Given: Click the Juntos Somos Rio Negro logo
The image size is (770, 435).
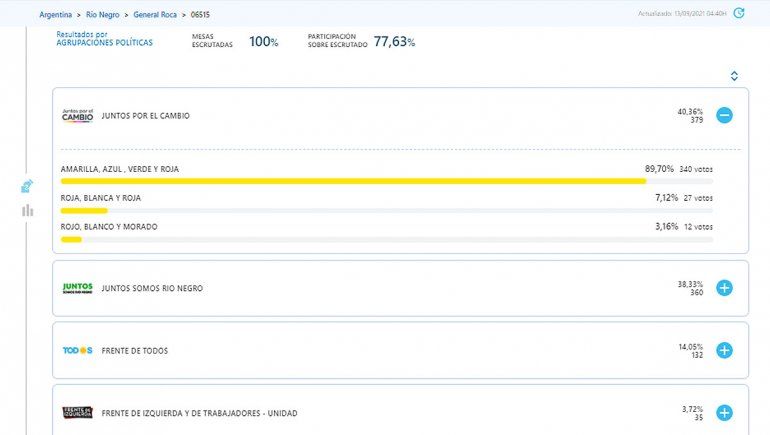Looking at the screenshot, I should [77, 288].
